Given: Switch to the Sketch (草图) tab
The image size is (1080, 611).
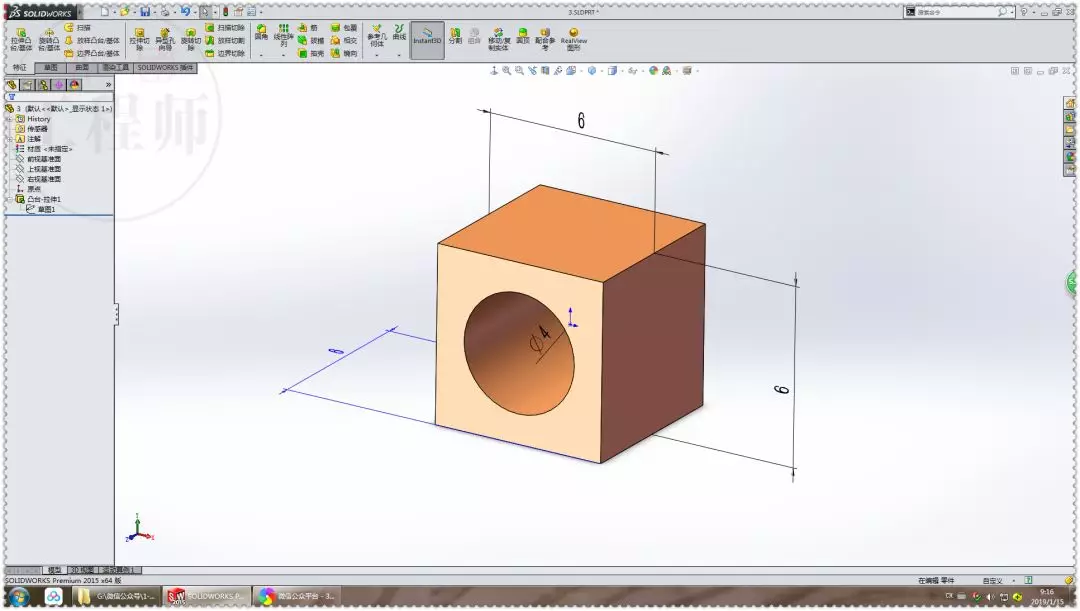Looking at the screenshot, I should tap(51, 68).
